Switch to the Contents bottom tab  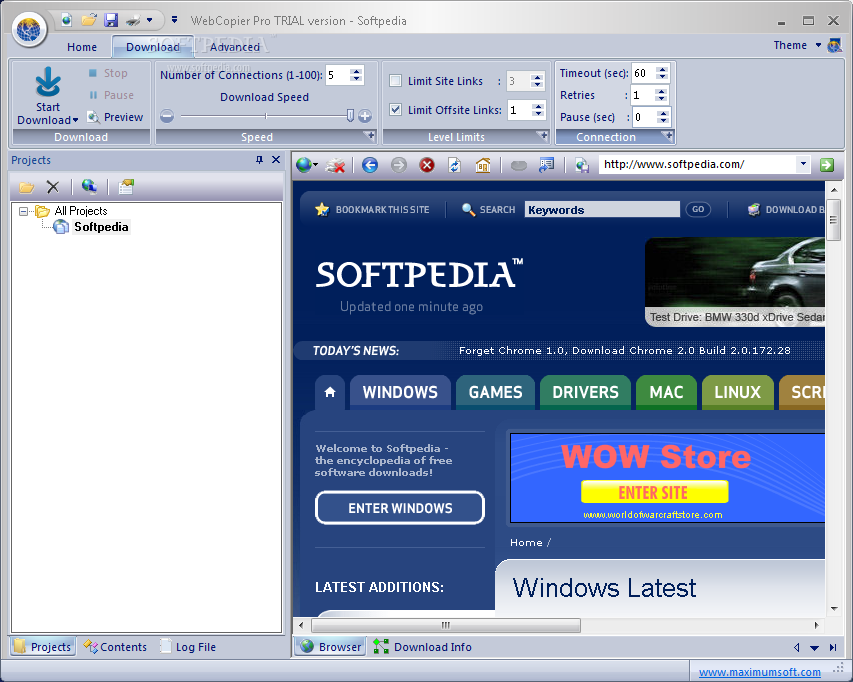coord(115,647)
